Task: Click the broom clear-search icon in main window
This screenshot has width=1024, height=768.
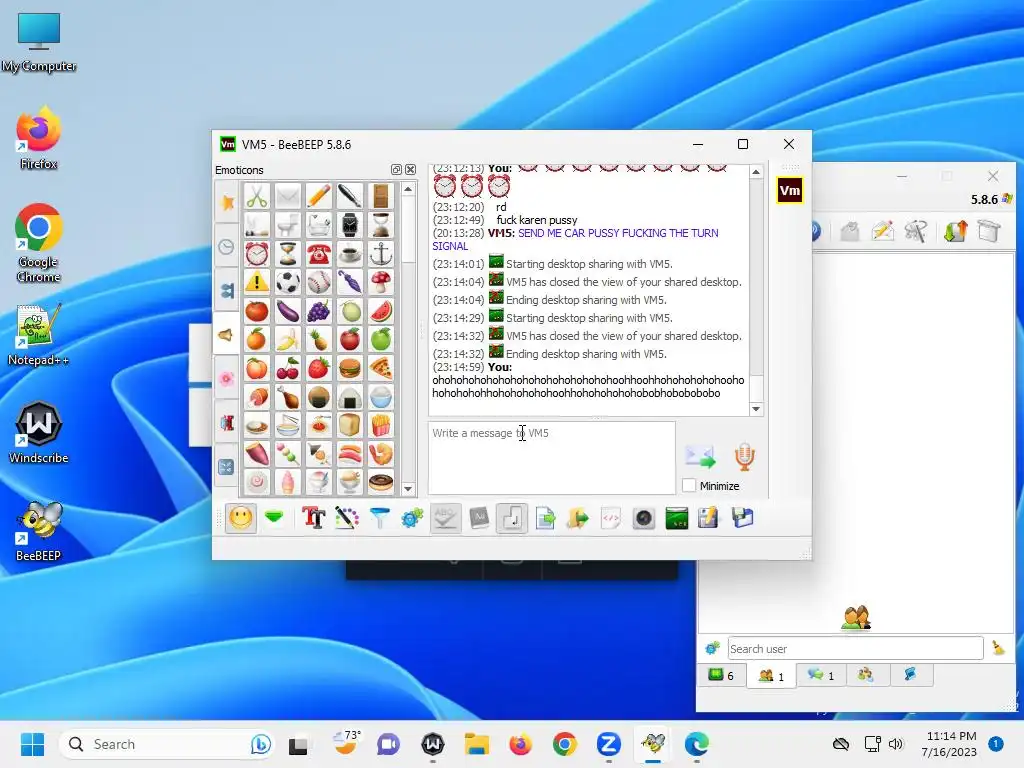Action: pos(998,648)
